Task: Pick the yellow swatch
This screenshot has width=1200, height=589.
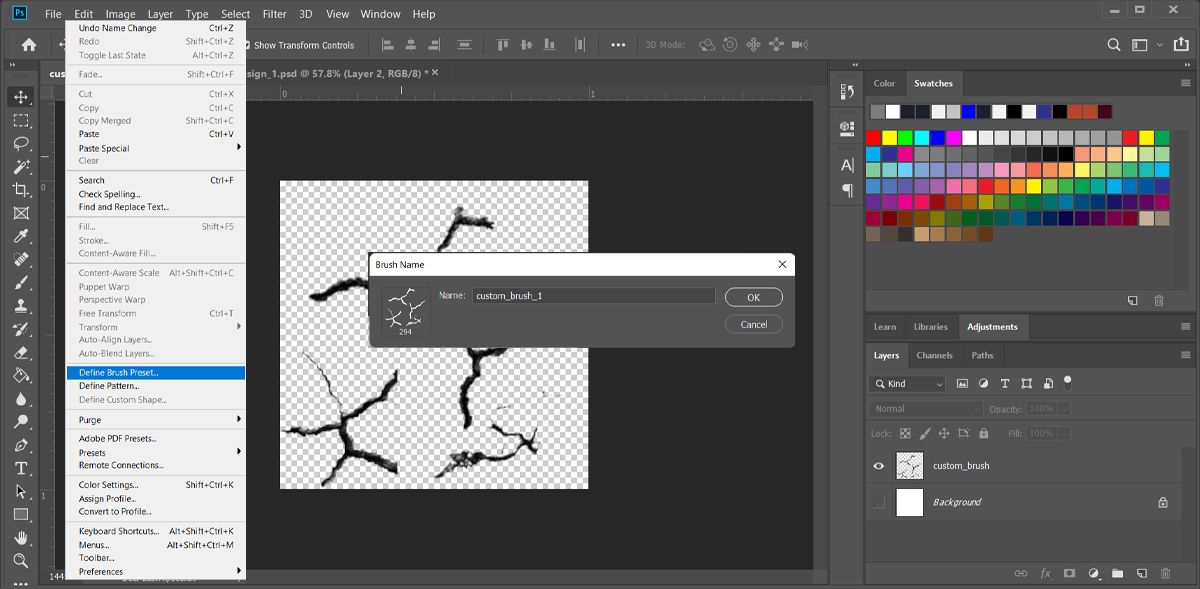Action: point(889,138)
